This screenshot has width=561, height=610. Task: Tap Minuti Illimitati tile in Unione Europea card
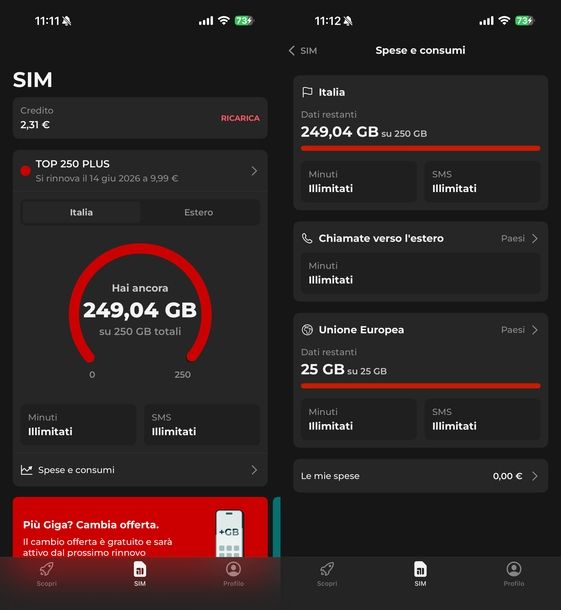pos(359,419)
